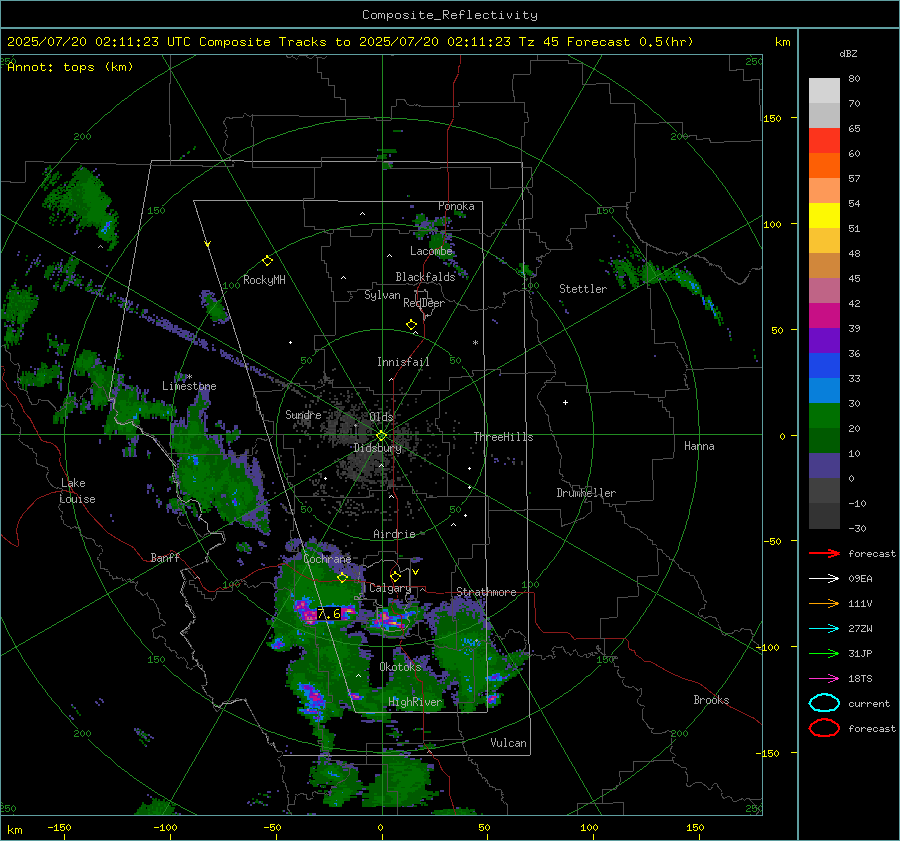
Task: Click the Okotoks label
Action: [400, 667]
